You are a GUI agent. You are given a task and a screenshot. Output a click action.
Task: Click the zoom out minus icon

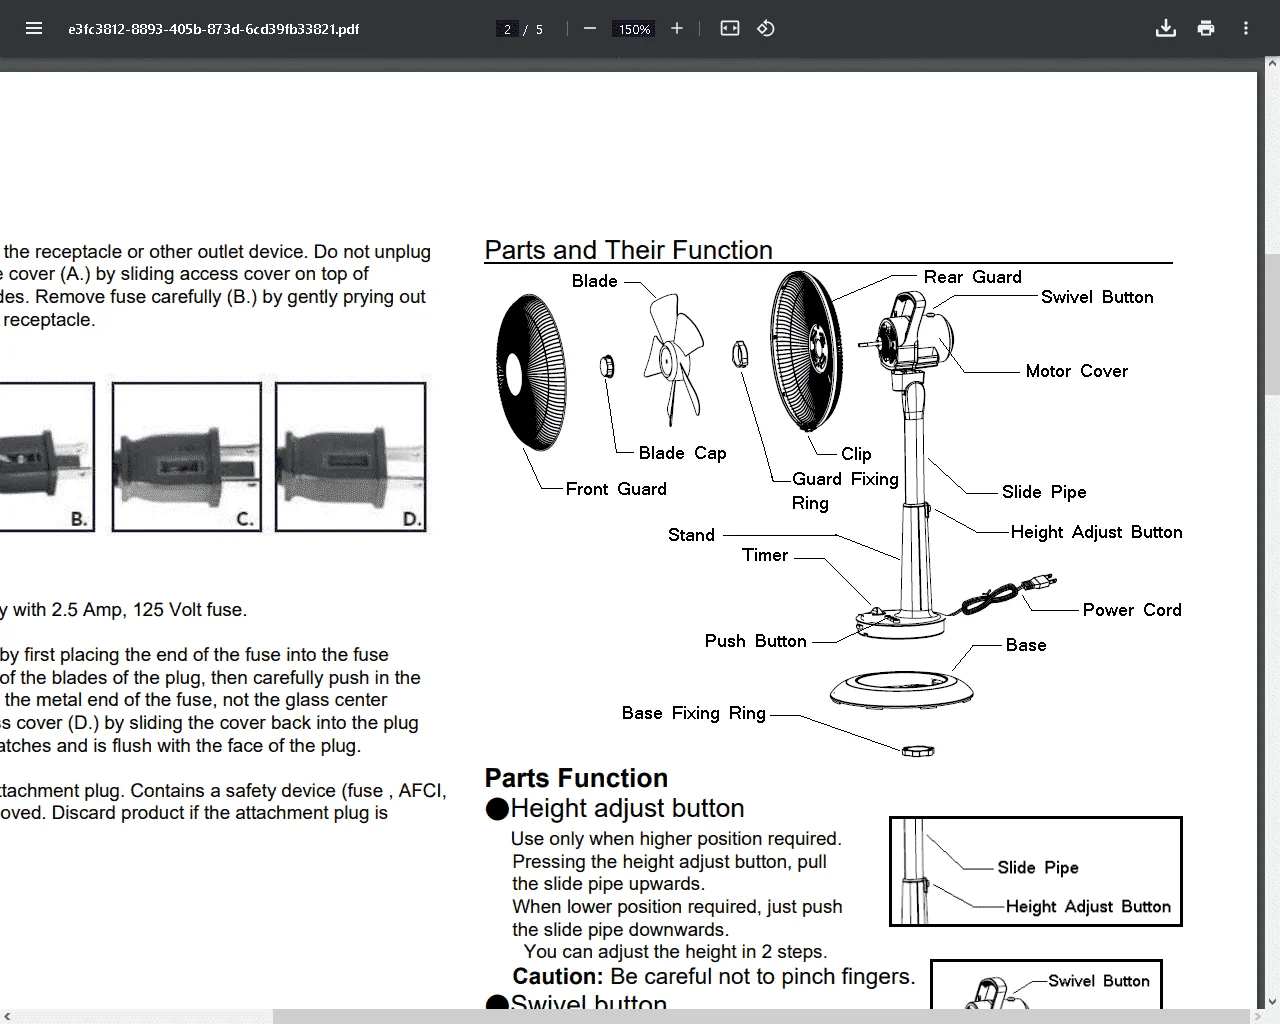590,28
